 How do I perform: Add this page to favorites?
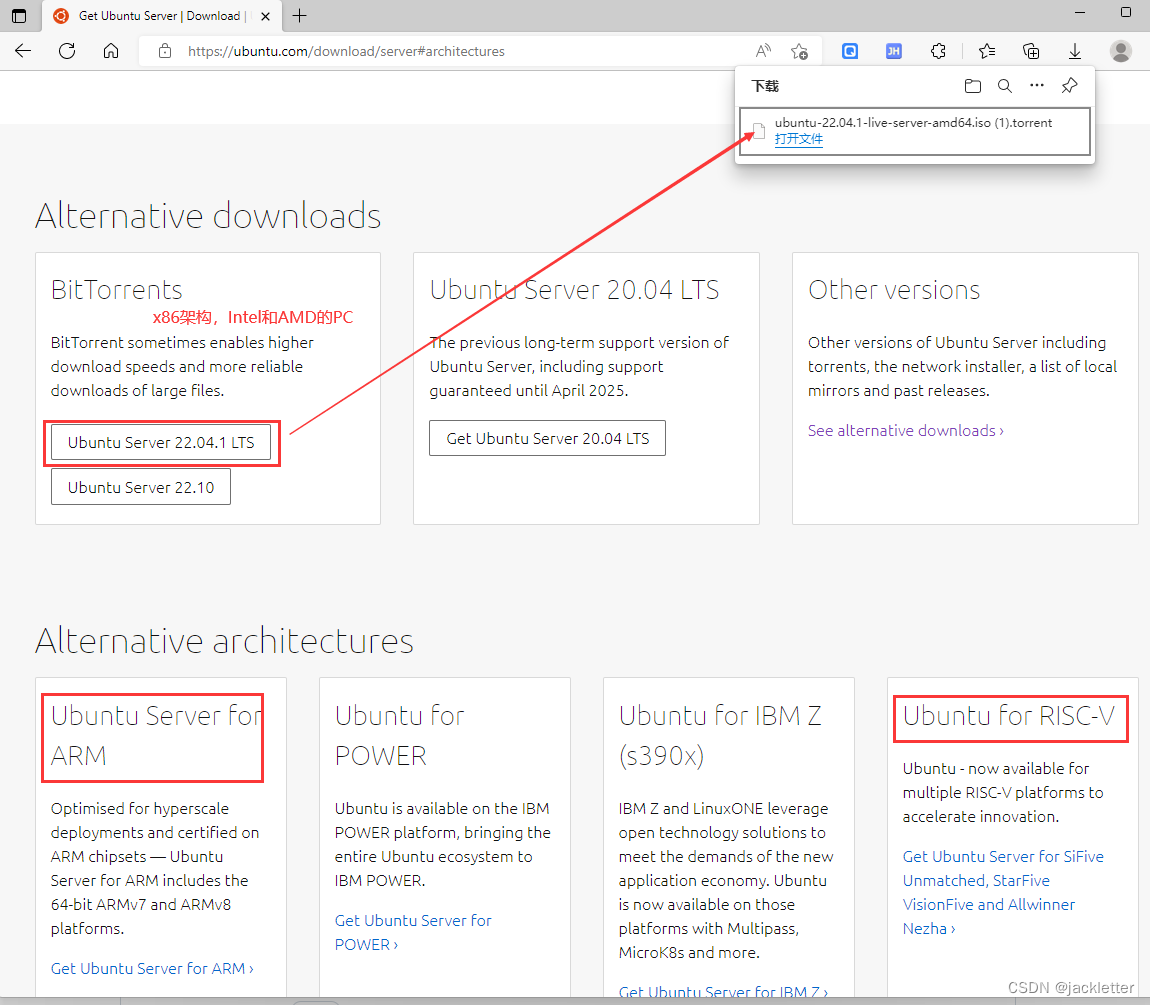click(799, 51)
